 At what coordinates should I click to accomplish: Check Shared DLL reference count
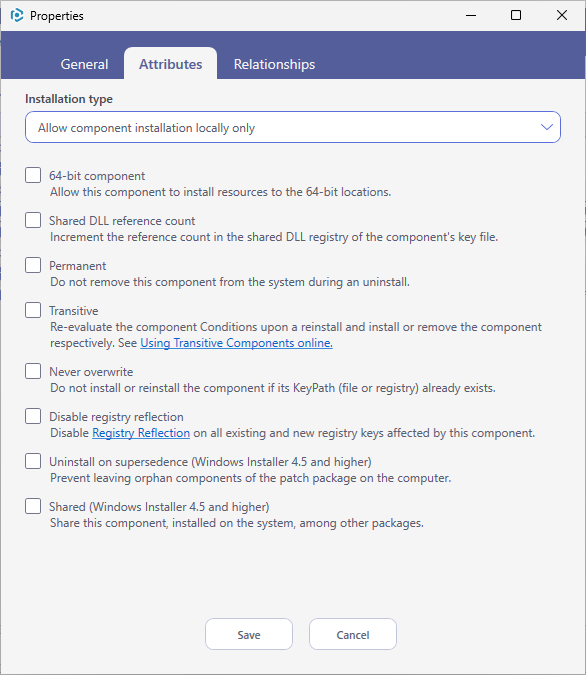(x=33, y=220)
